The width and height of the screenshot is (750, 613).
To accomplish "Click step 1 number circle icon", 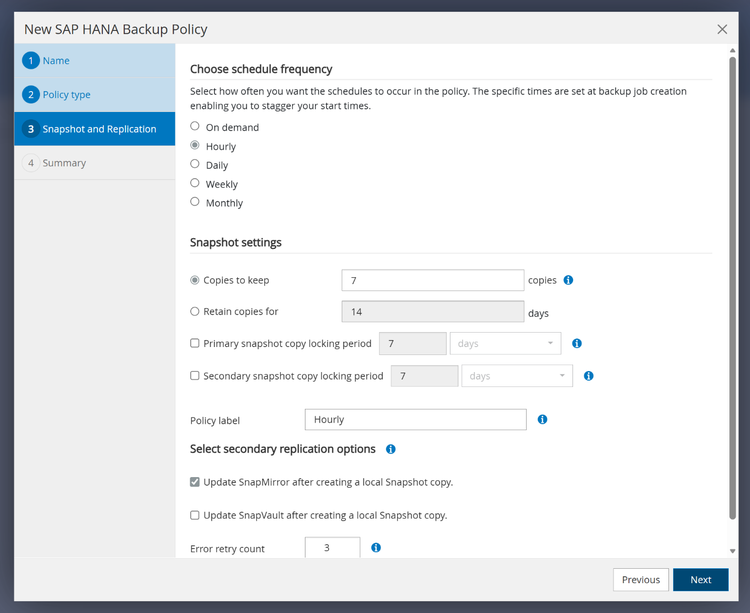I will (x=31, y=61).
